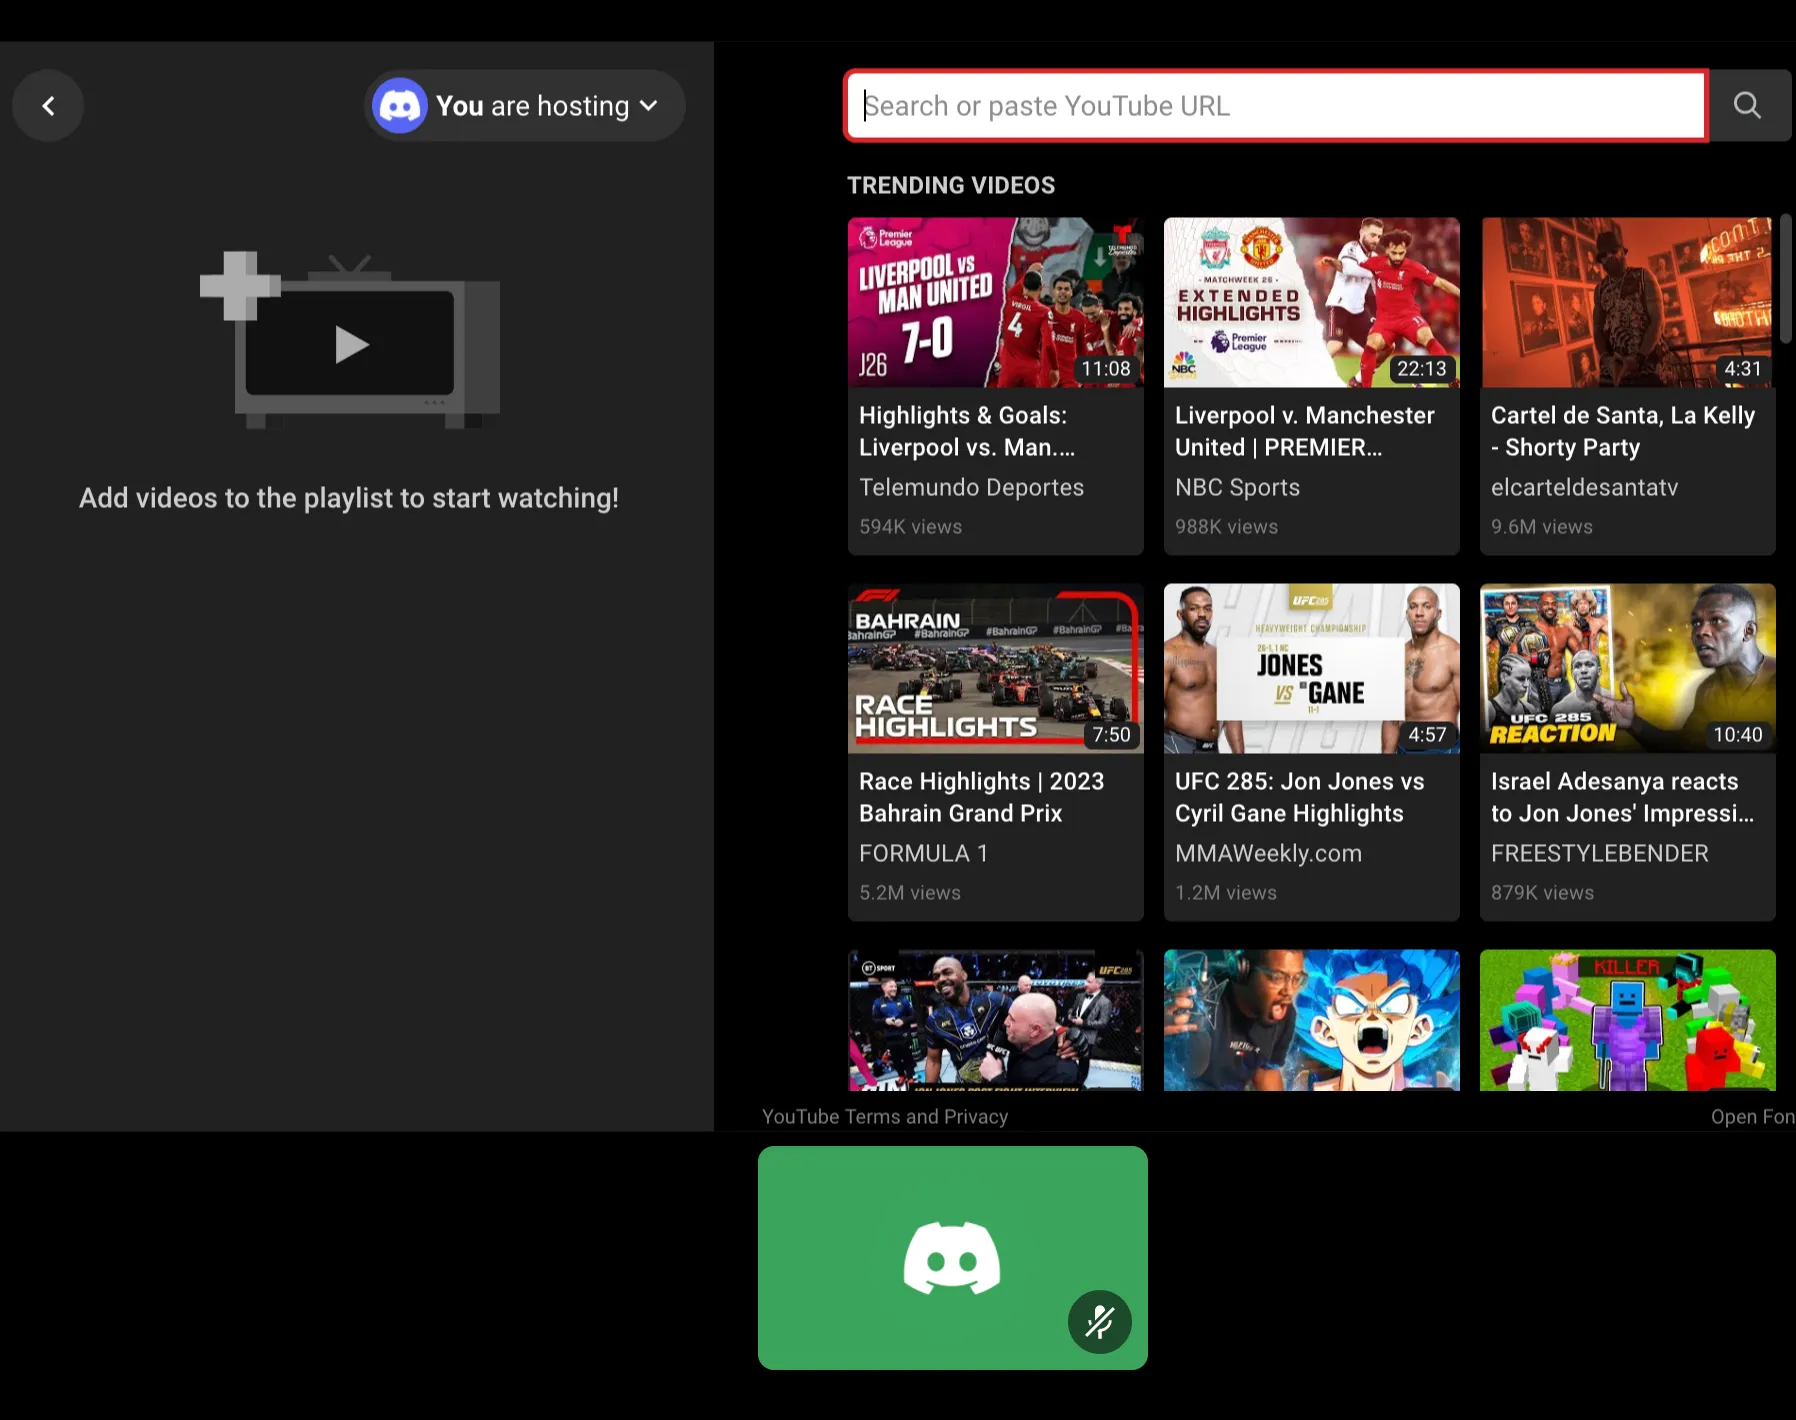The image size is (1796, 1420).
Task: Click channel name 'elcarteldesantatv'
Action: 1585,487
